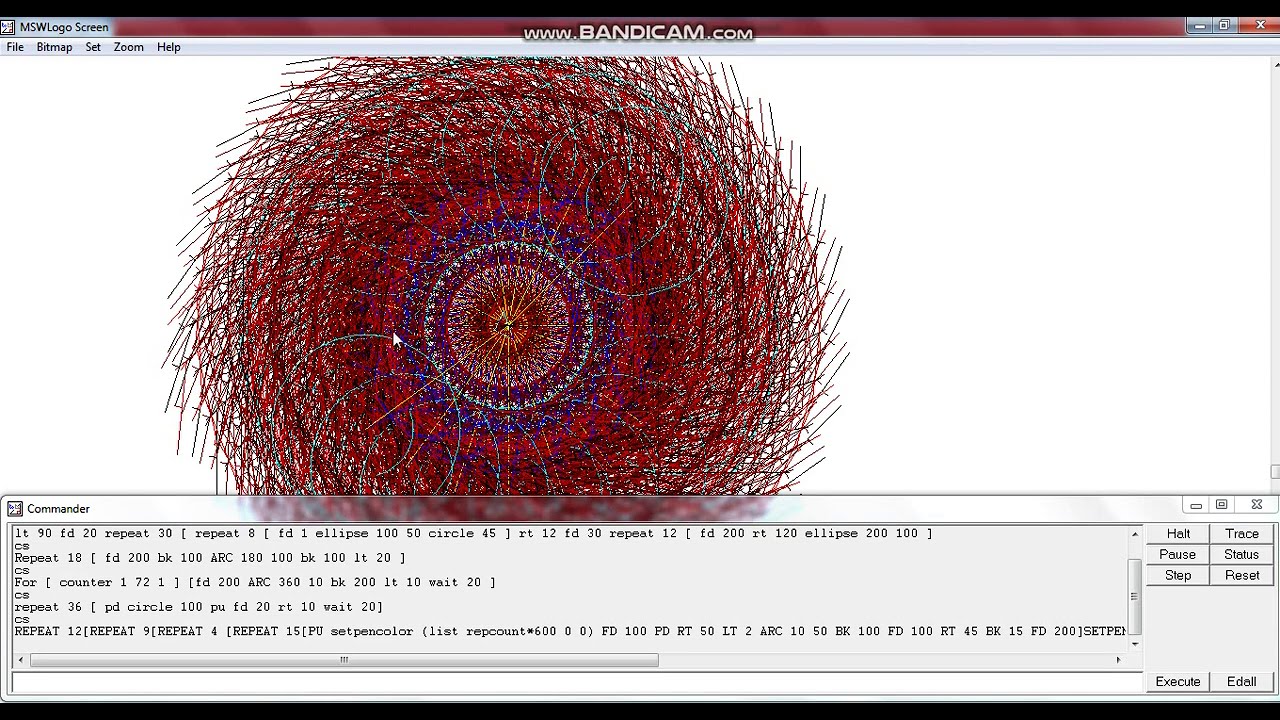Maximize the Commander window
This screenshot has width=1280, height=720.
pos(1222,505)
